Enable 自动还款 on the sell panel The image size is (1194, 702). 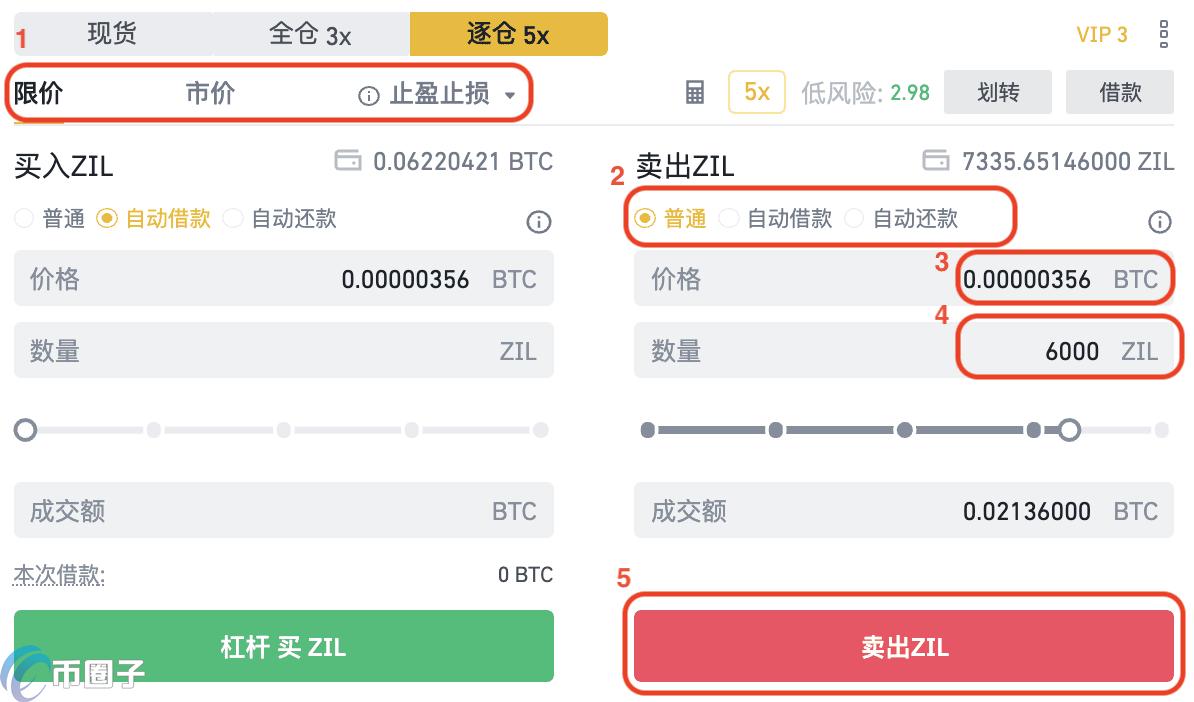click(x=856, y=218)
